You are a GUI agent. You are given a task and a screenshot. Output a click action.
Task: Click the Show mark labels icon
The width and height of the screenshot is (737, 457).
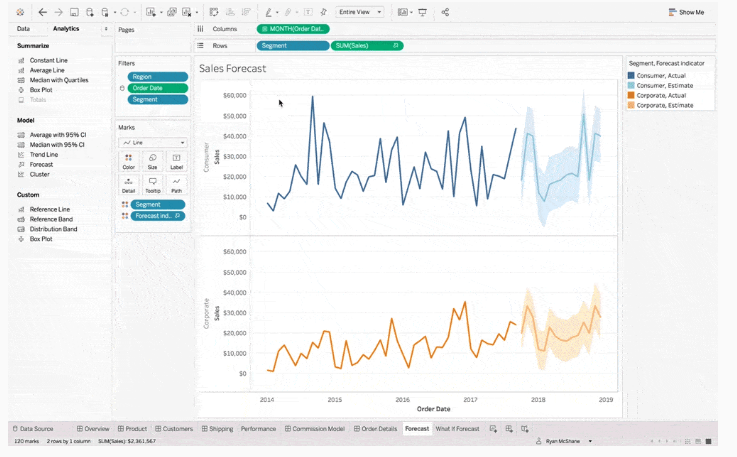tap(308, 12)
